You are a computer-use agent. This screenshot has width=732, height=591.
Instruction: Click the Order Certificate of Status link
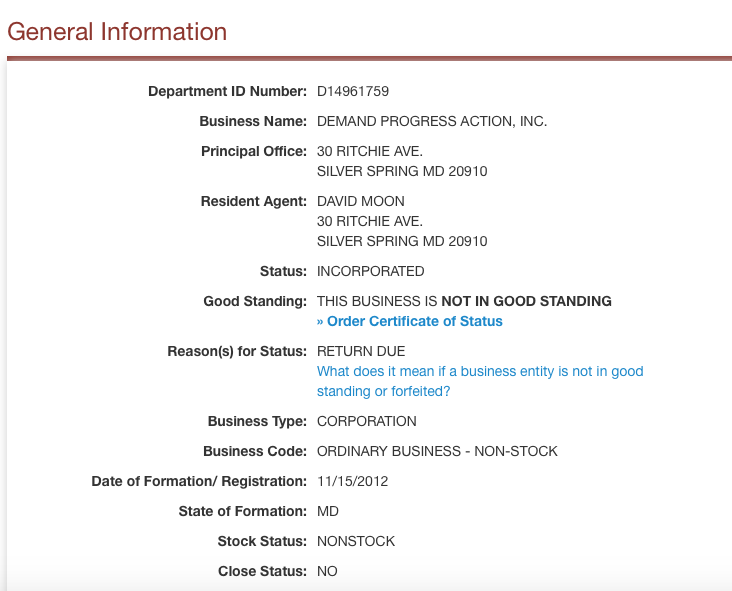tap(410, 321)
